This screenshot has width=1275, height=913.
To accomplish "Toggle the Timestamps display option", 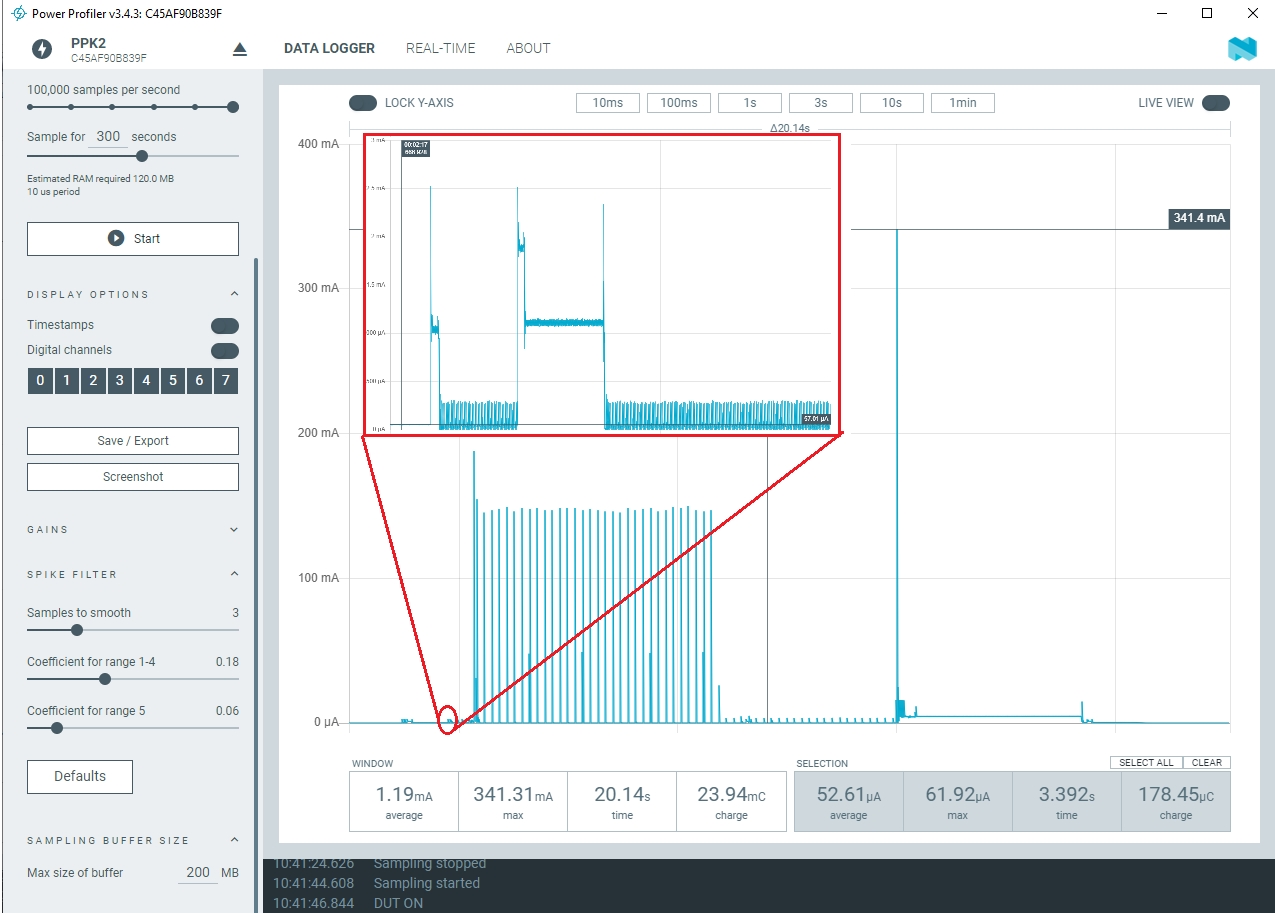I will (225, 326).
